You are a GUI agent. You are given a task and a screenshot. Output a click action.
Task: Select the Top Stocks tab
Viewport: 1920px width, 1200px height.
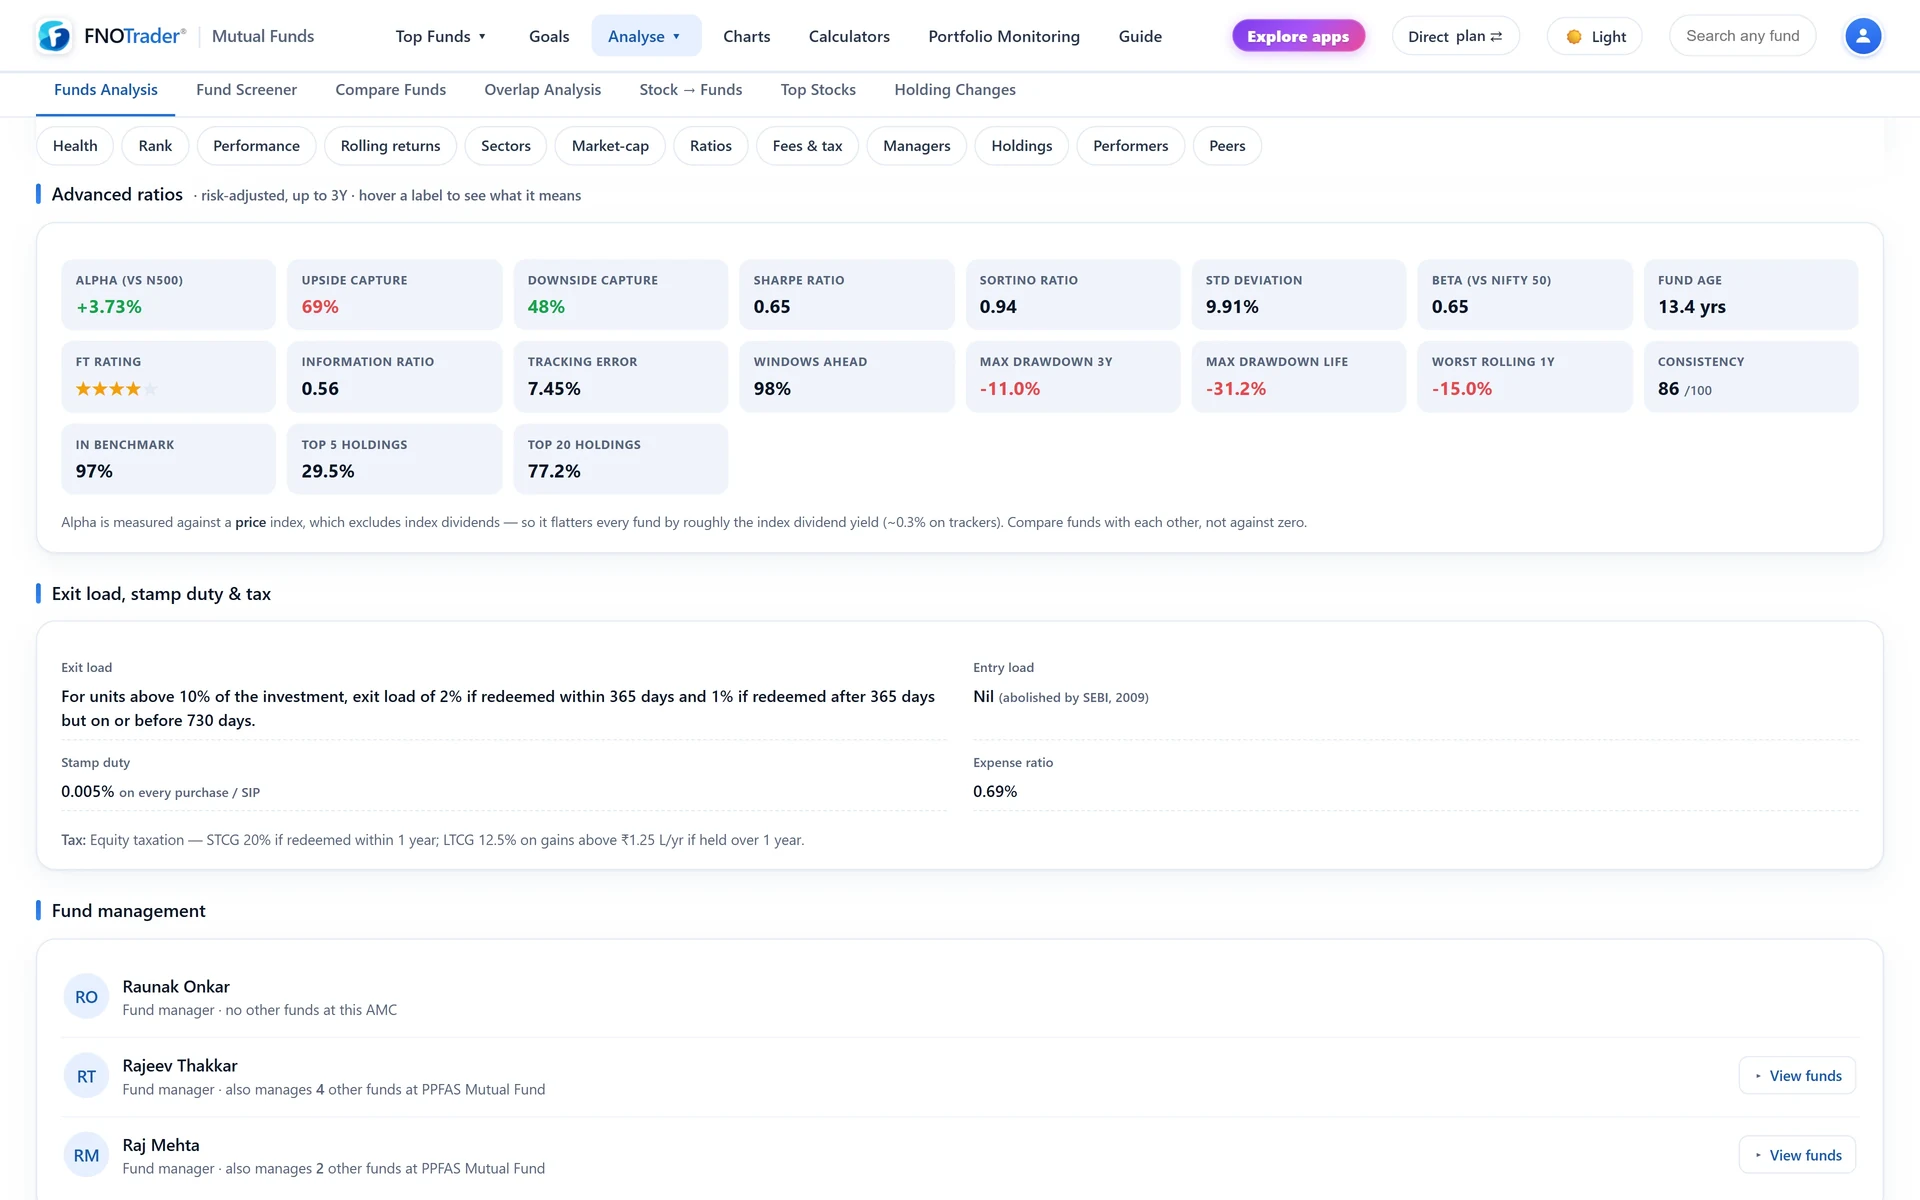818,90
